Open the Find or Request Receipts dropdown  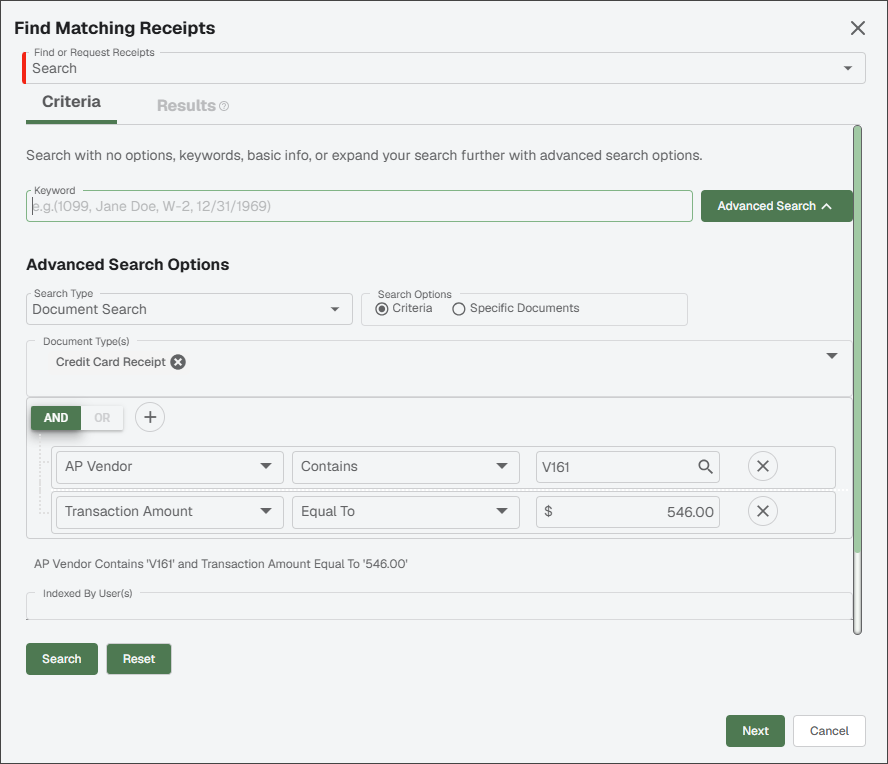point(445,68)
